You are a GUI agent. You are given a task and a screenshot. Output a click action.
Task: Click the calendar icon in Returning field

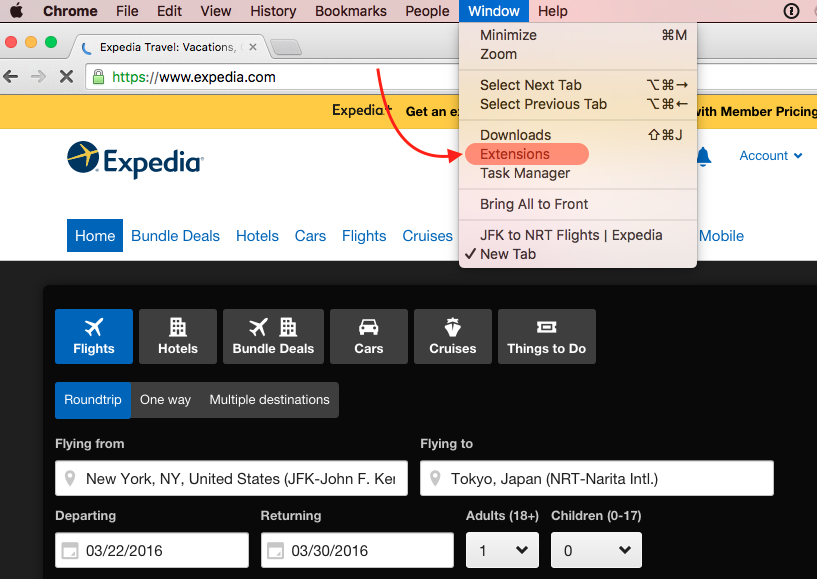[275, 550]
